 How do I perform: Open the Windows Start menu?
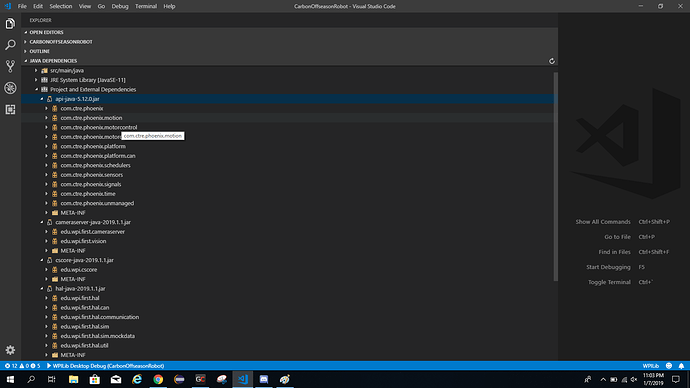coord(10,379)
